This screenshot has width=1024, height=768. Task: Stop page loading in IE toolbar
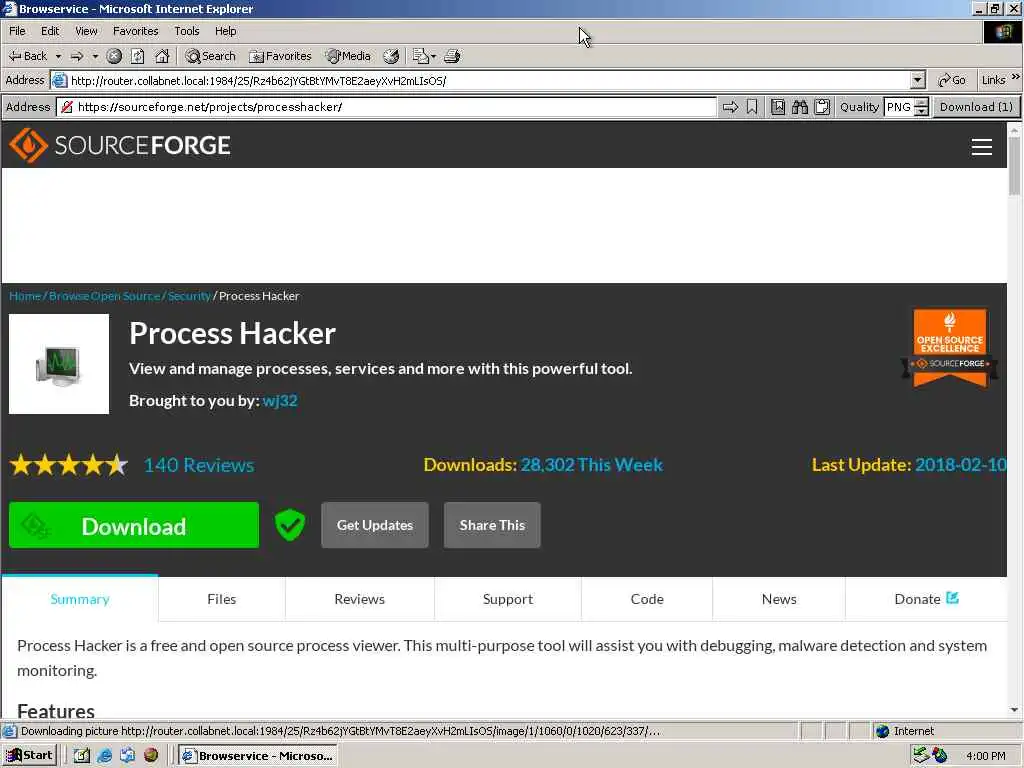[114, 56]
